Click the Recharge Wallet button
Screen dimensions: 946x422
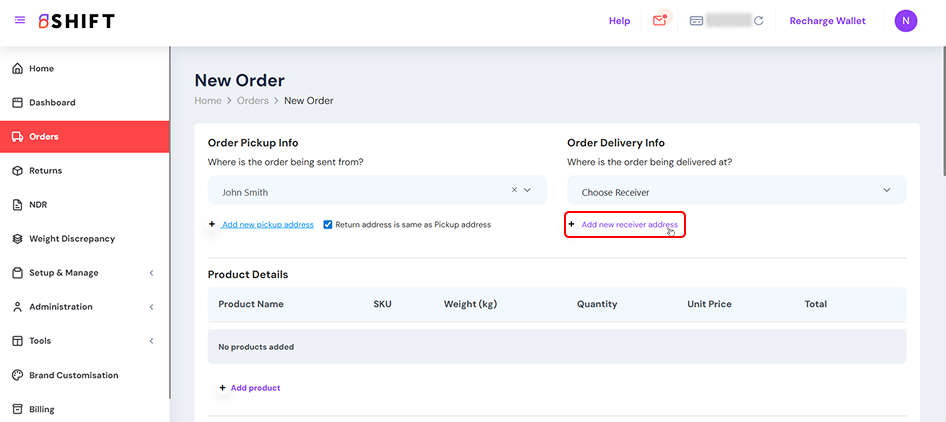click(827, 21)
